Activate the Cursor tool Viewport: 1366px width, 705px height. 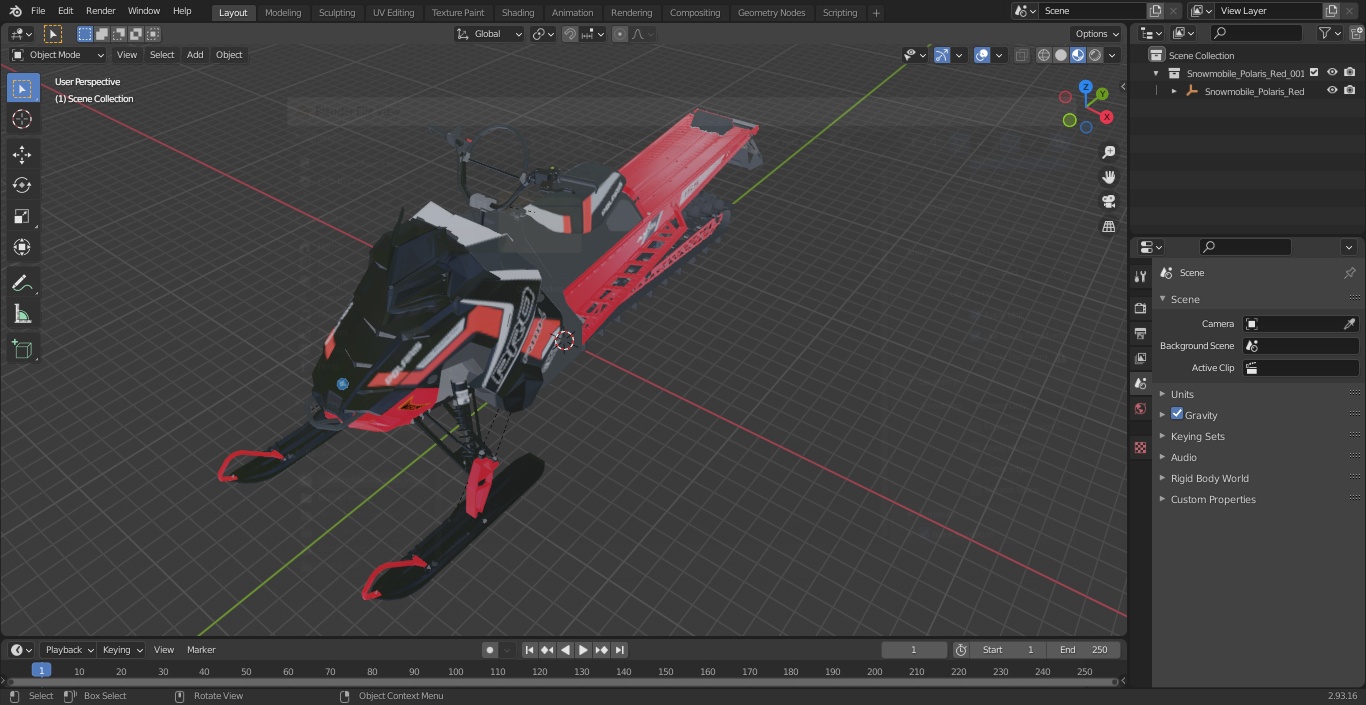pos(22,119)
